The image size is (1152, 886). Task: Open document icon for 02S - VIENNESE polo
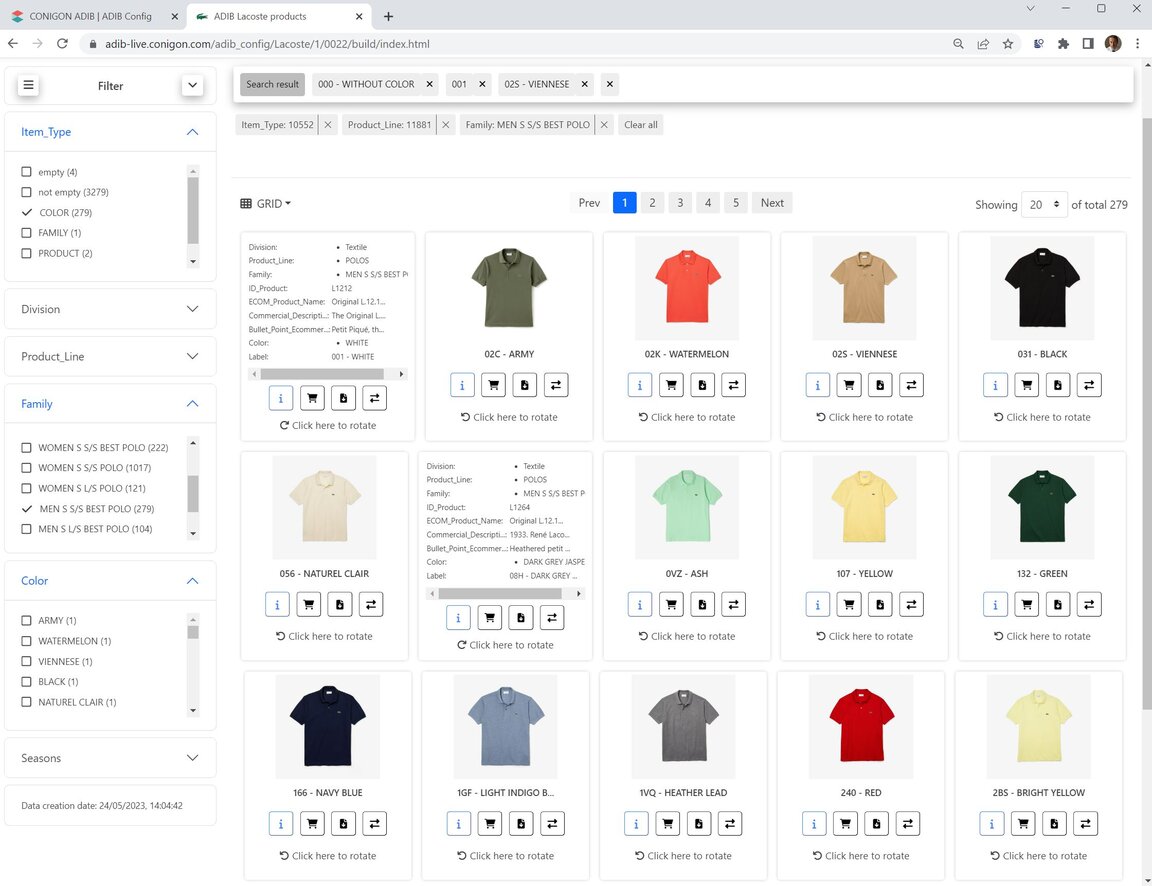[x=879, y=385]
